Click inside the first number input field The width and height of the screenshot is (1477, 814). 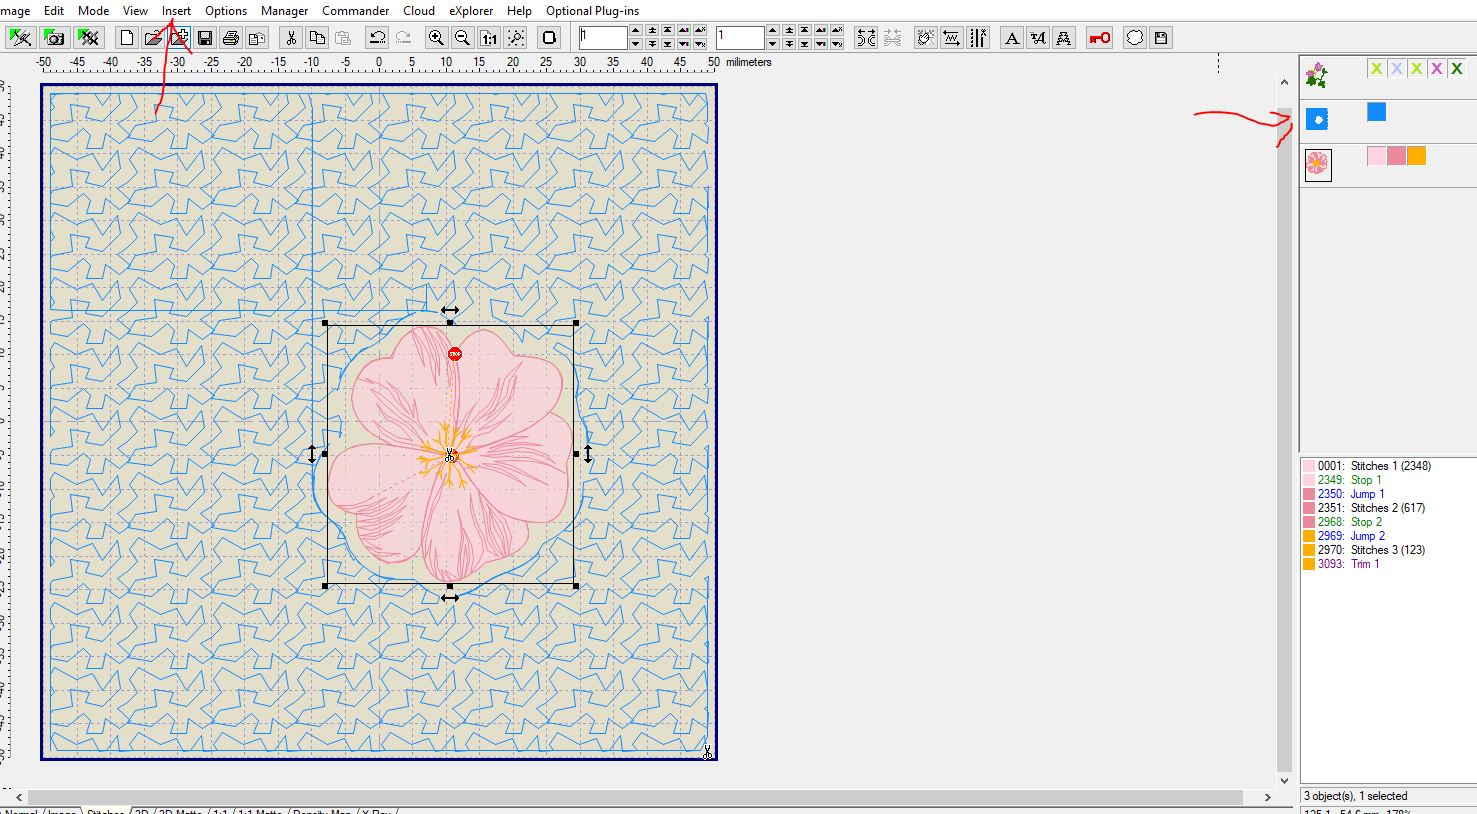pos(602,38)
